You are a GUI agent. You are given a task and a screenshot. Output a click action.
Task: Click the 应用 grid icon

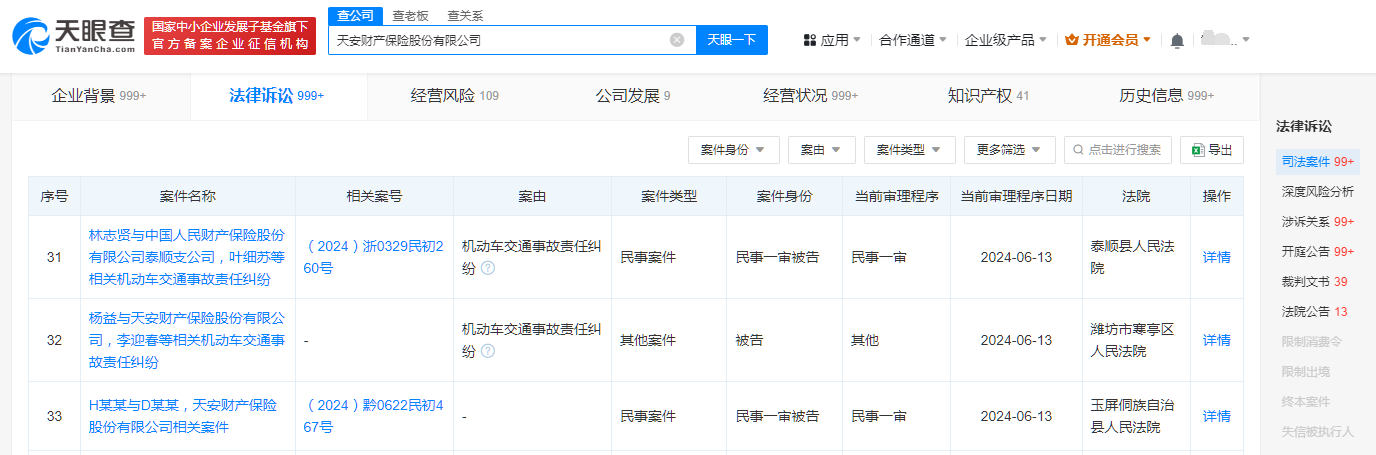[809, 40]
